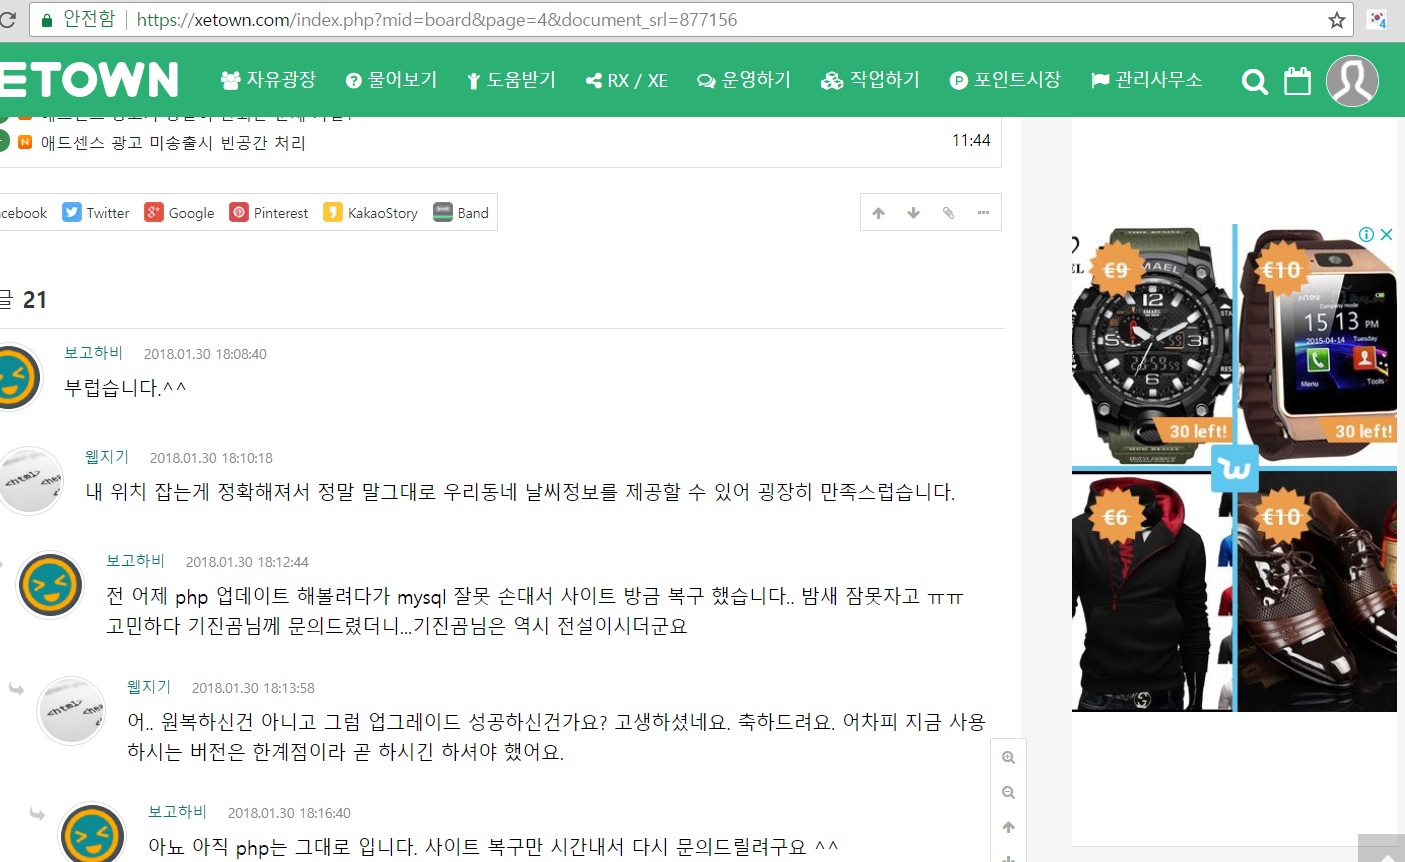Click the brown leather shoes ad image

tap(1318, 591)
